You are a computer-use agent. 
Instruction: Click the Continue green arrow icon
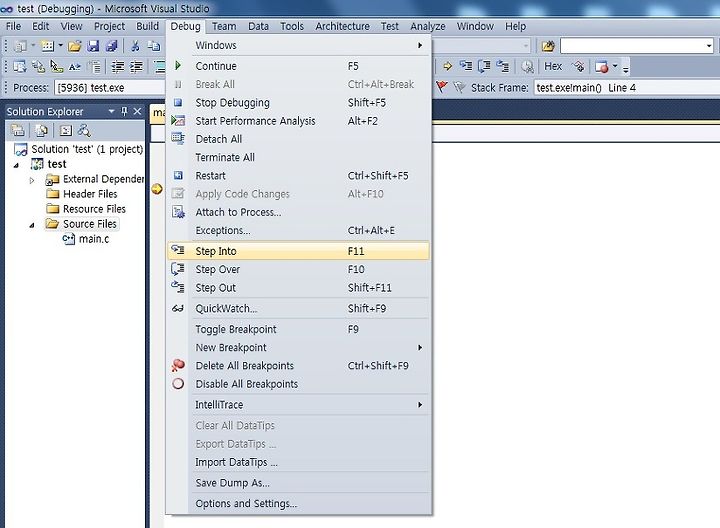[x=178, y=66]
